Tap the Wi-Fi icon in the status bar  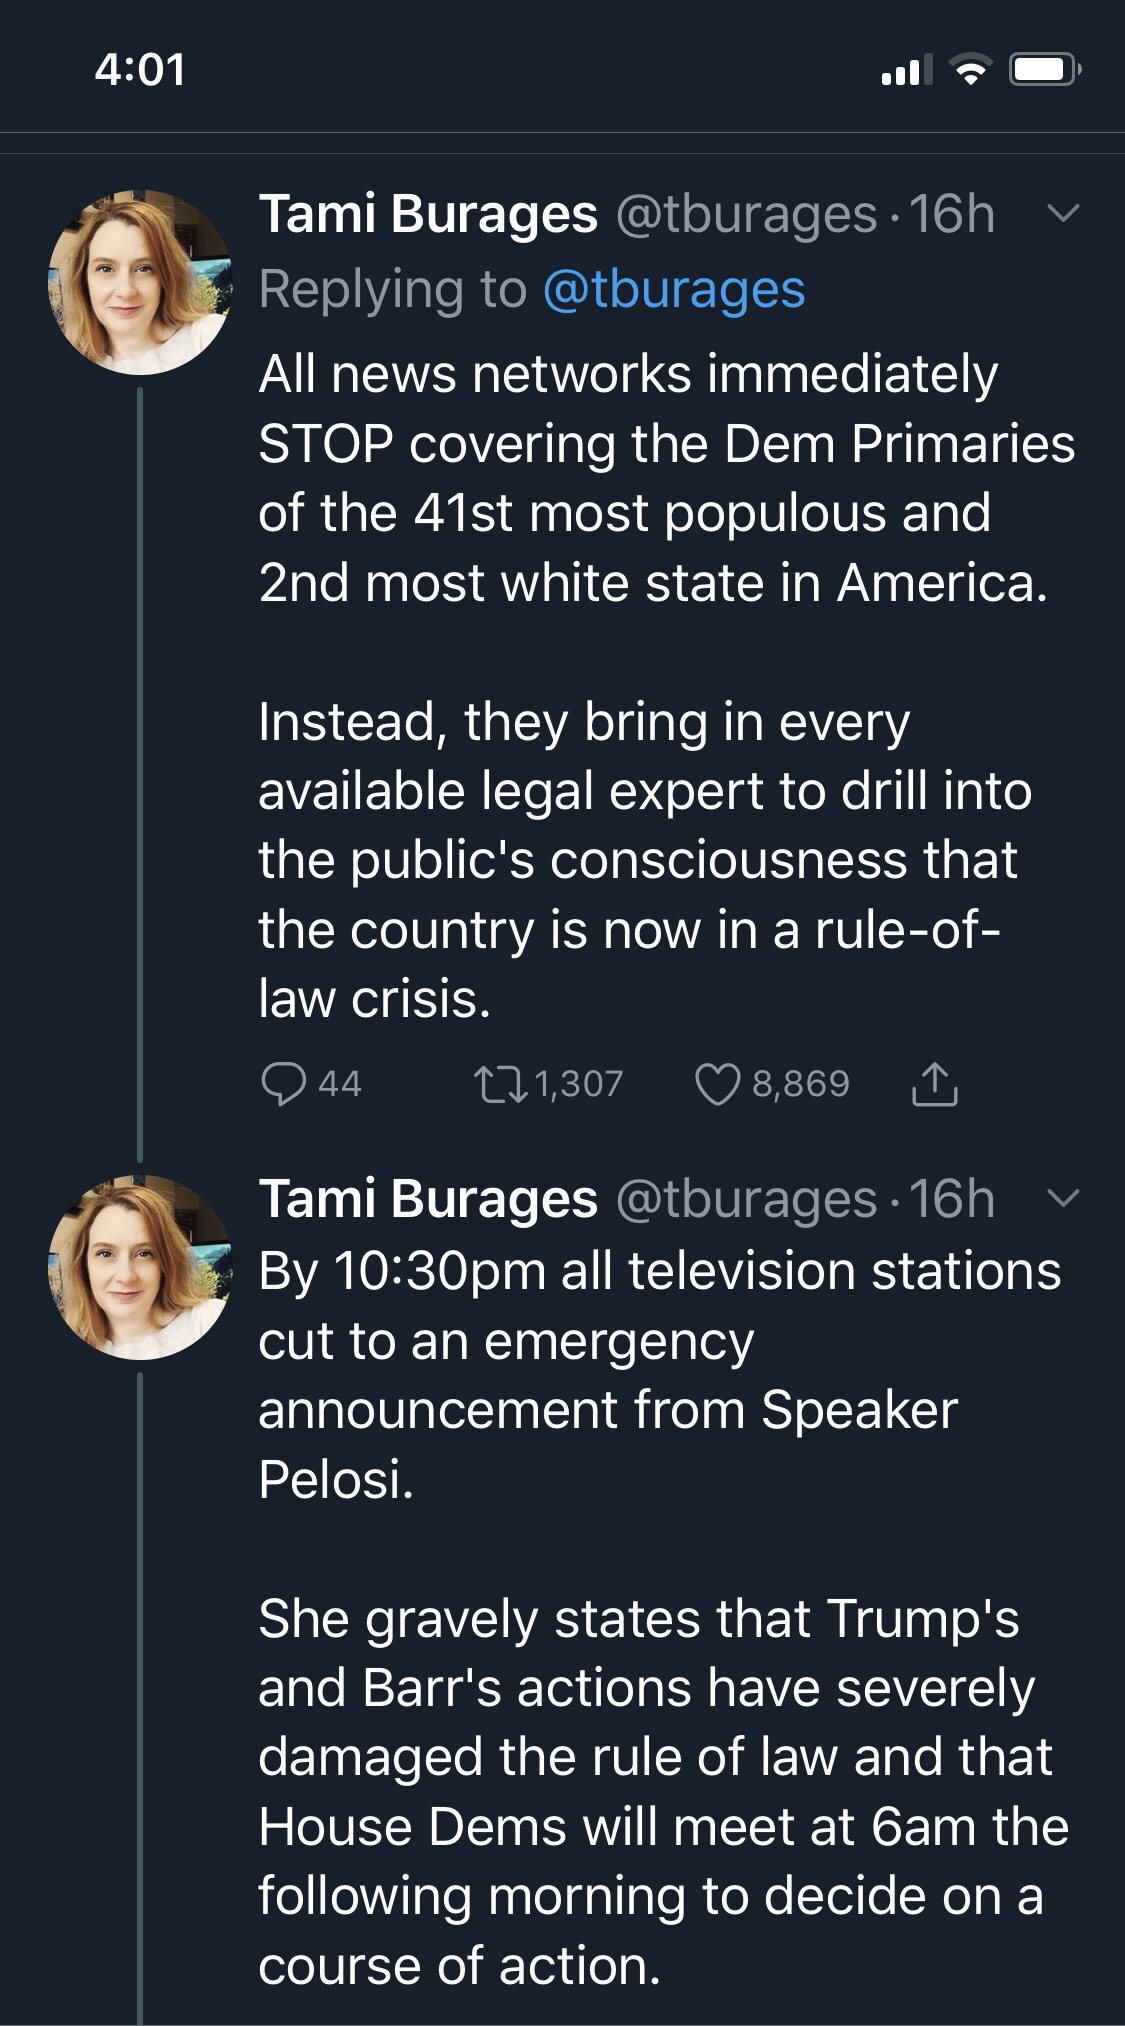(969, 70)
